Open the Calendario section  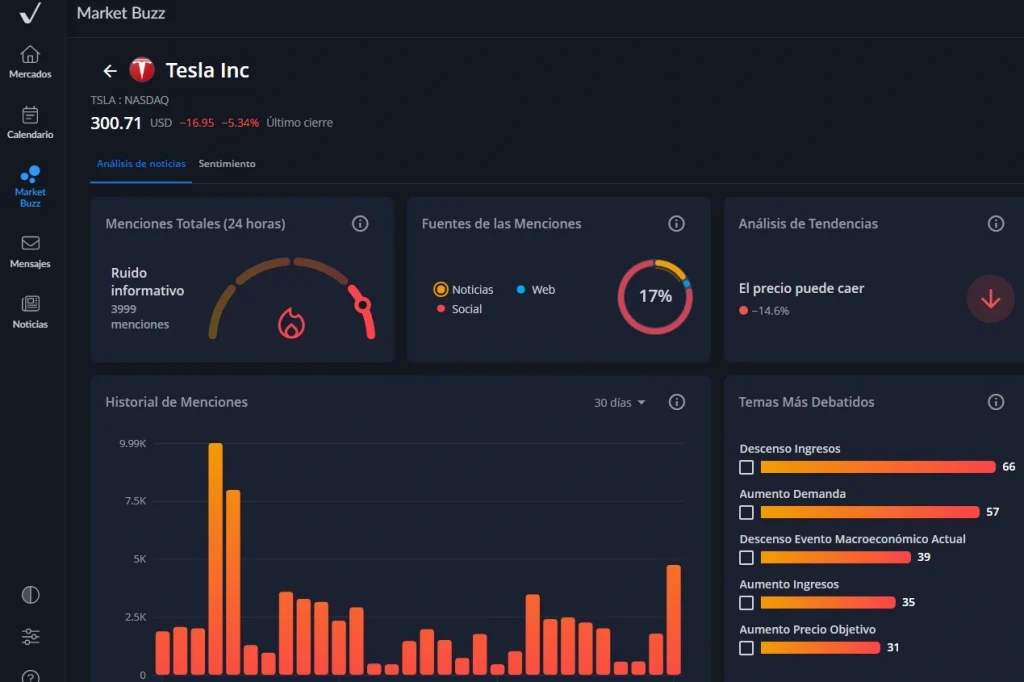(x=30, y=122)
